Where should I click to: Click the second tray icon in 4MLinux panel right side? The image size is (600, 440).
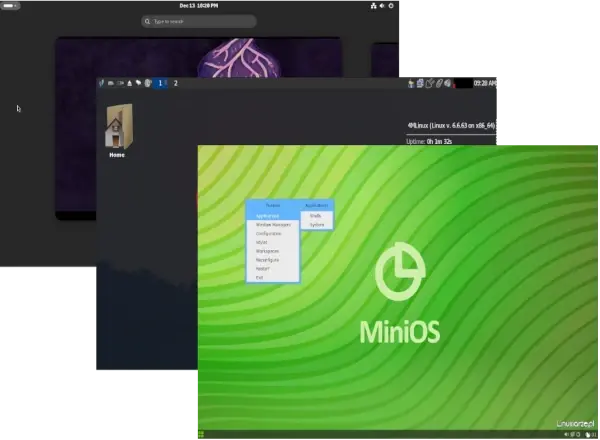[420, 83]
